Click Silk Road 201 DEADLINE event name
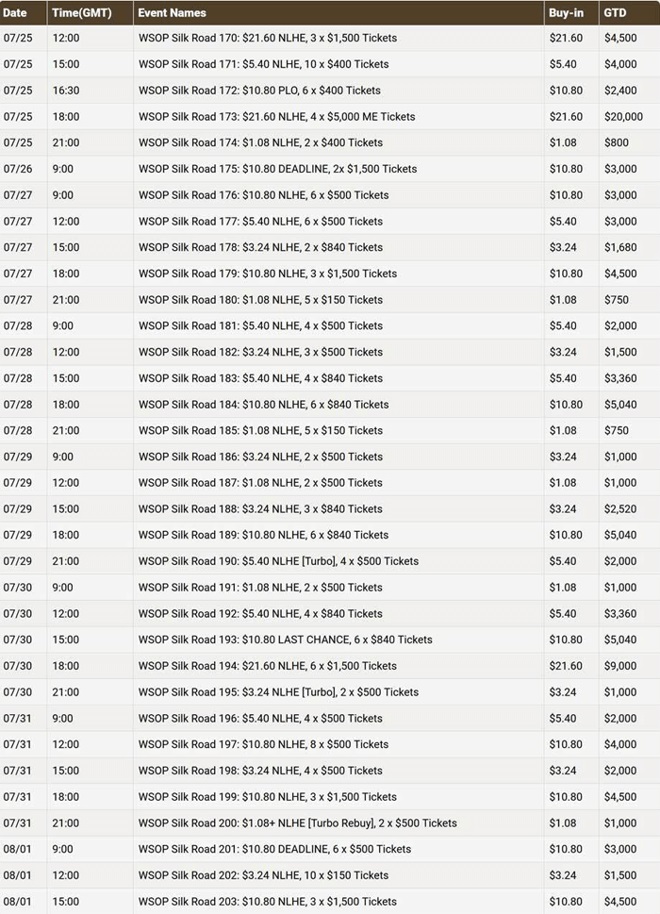The height and width of the screenshot is (914, 660). coord(275,849)
